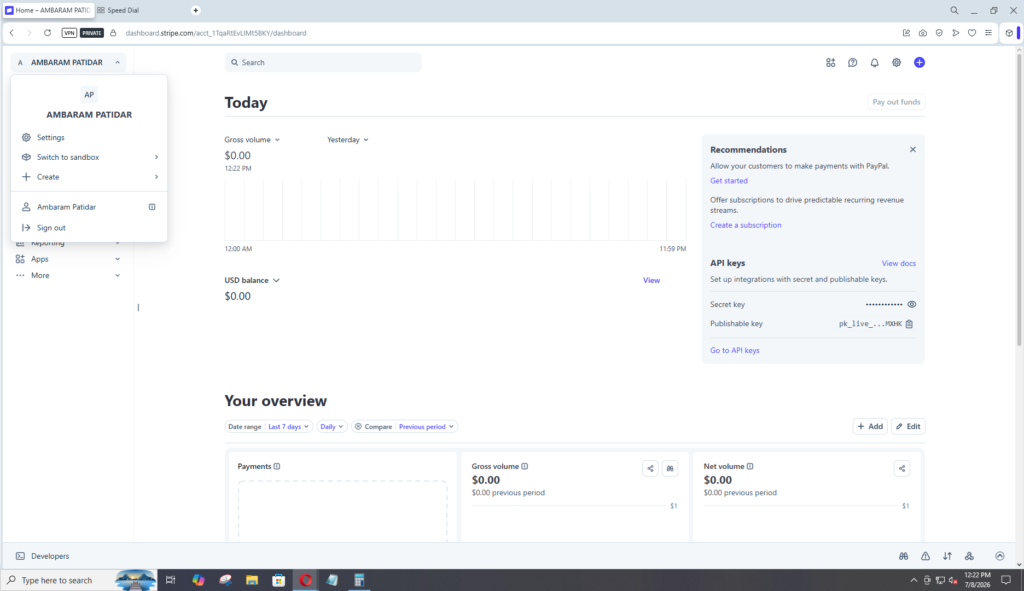Click the binoculars icon in bottom bar
Screen dimensions: 1024x591
pos(903,556)
